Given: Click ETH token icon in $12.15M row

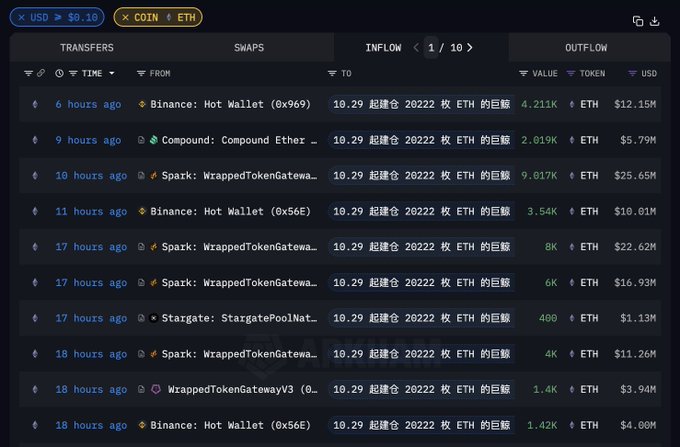Looking at the screenshot, I should [572, 104].
